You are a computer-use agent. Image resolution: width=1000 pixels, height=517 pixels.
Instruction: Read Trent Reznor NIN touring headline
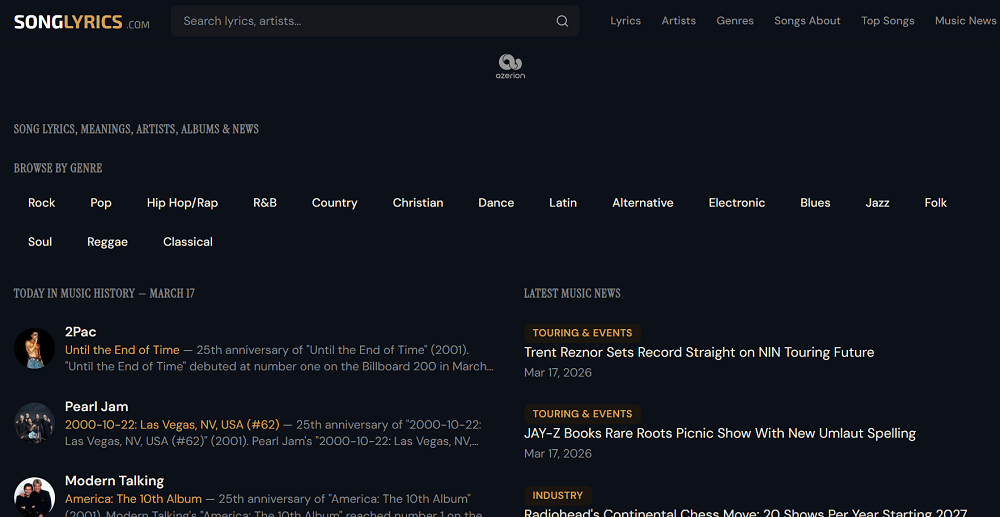click(x=699, y=353)
